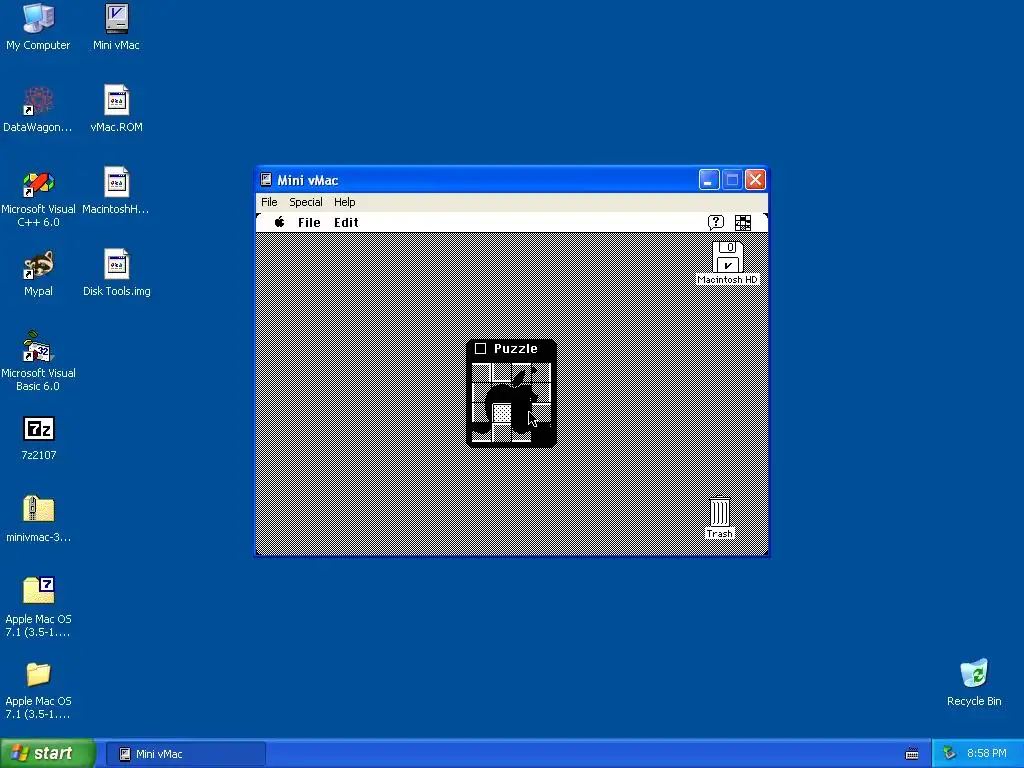The height and width of the screenshot is (768, 1024).
Task: Select the Disk Tools.img file
Action: click(x=116, y=273)
